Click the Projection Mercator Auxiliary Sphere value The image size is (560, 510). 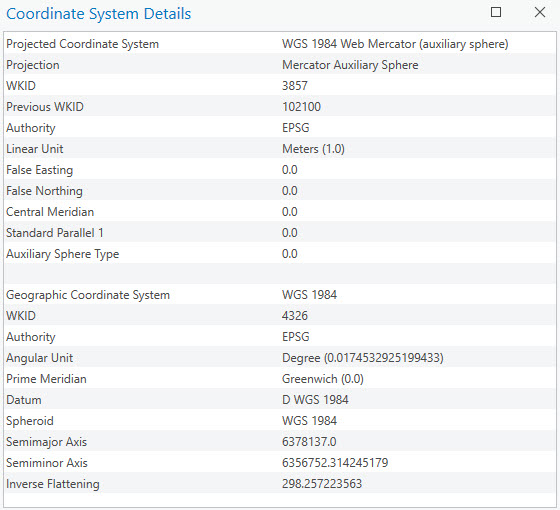(350, 65)
